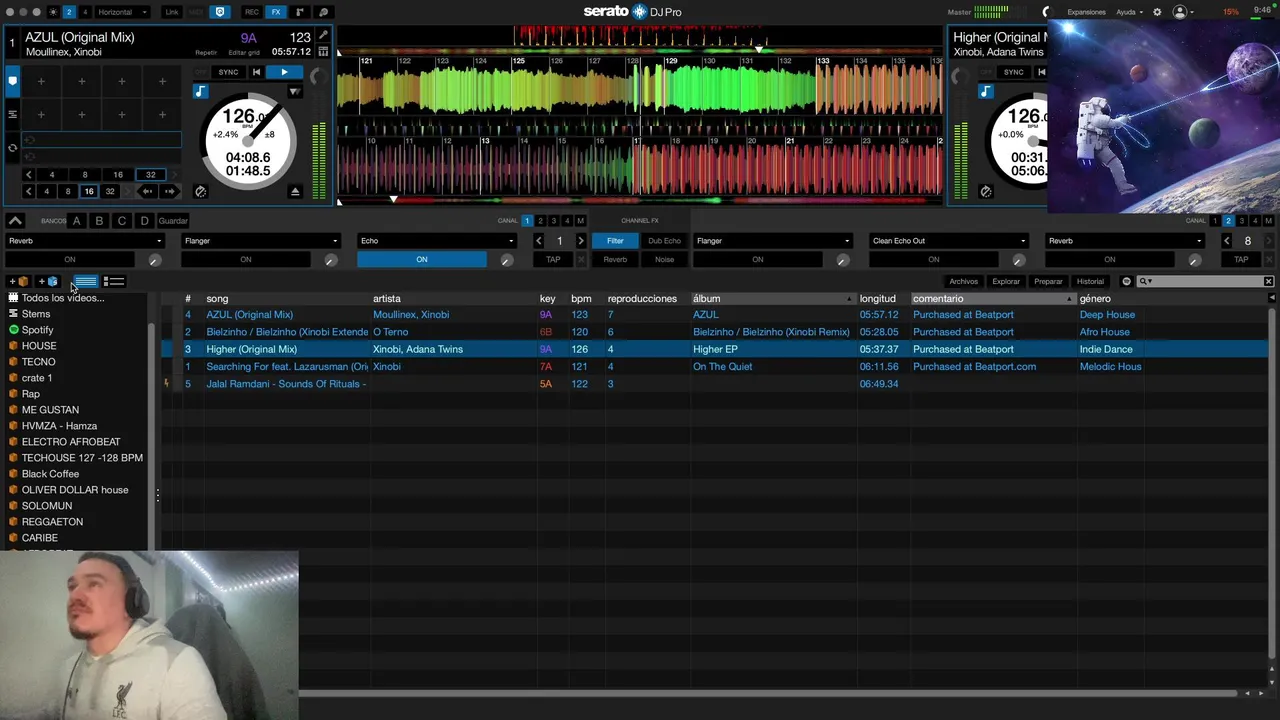Click Editar grid on deck 1
Screen dimensions: 1280x720
(244, 52)
